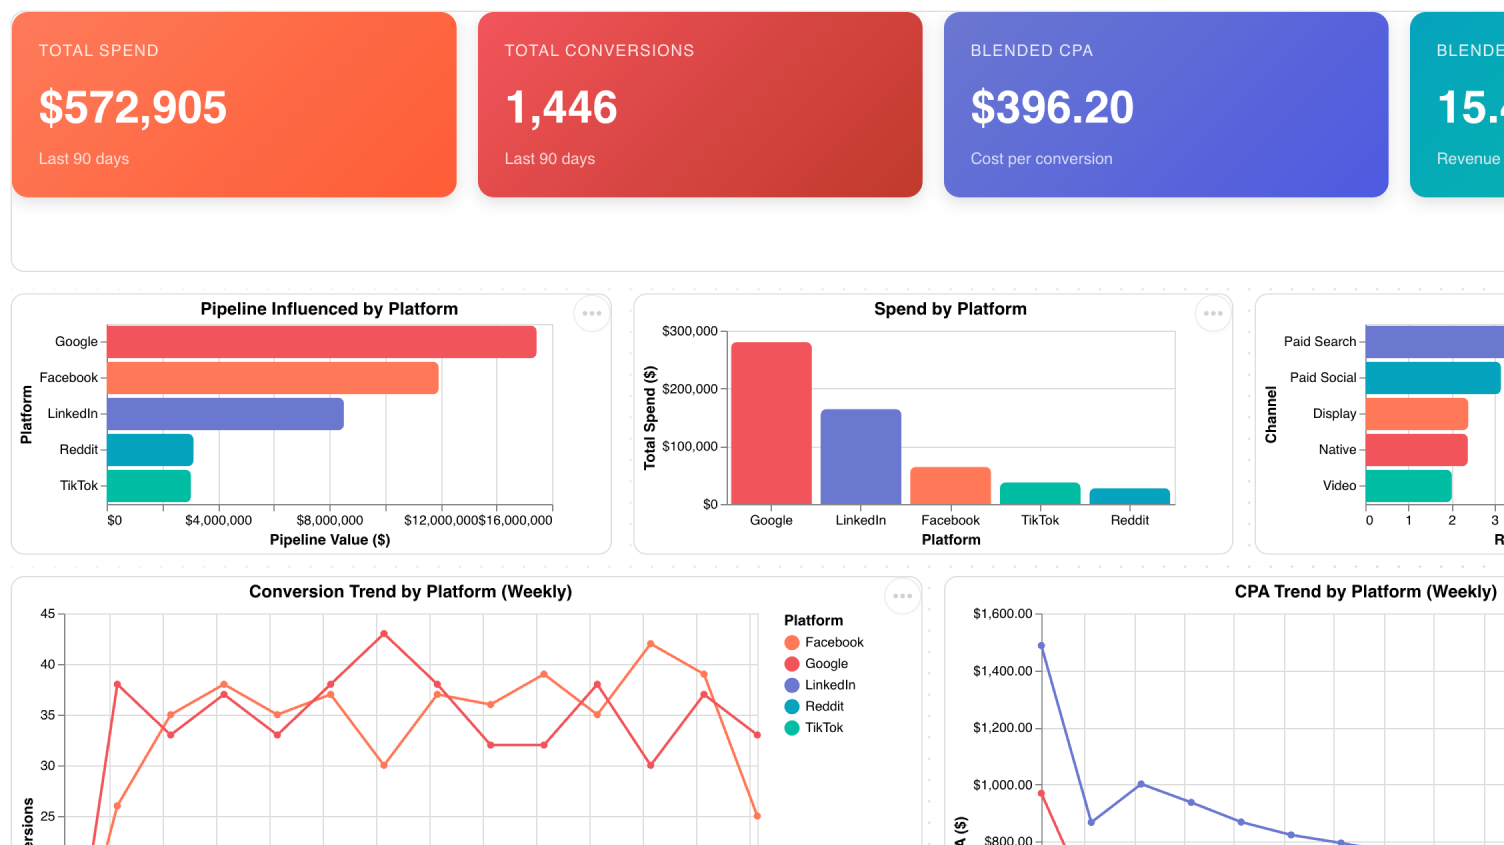Click the Facebook legend color dot

(792, 643)
